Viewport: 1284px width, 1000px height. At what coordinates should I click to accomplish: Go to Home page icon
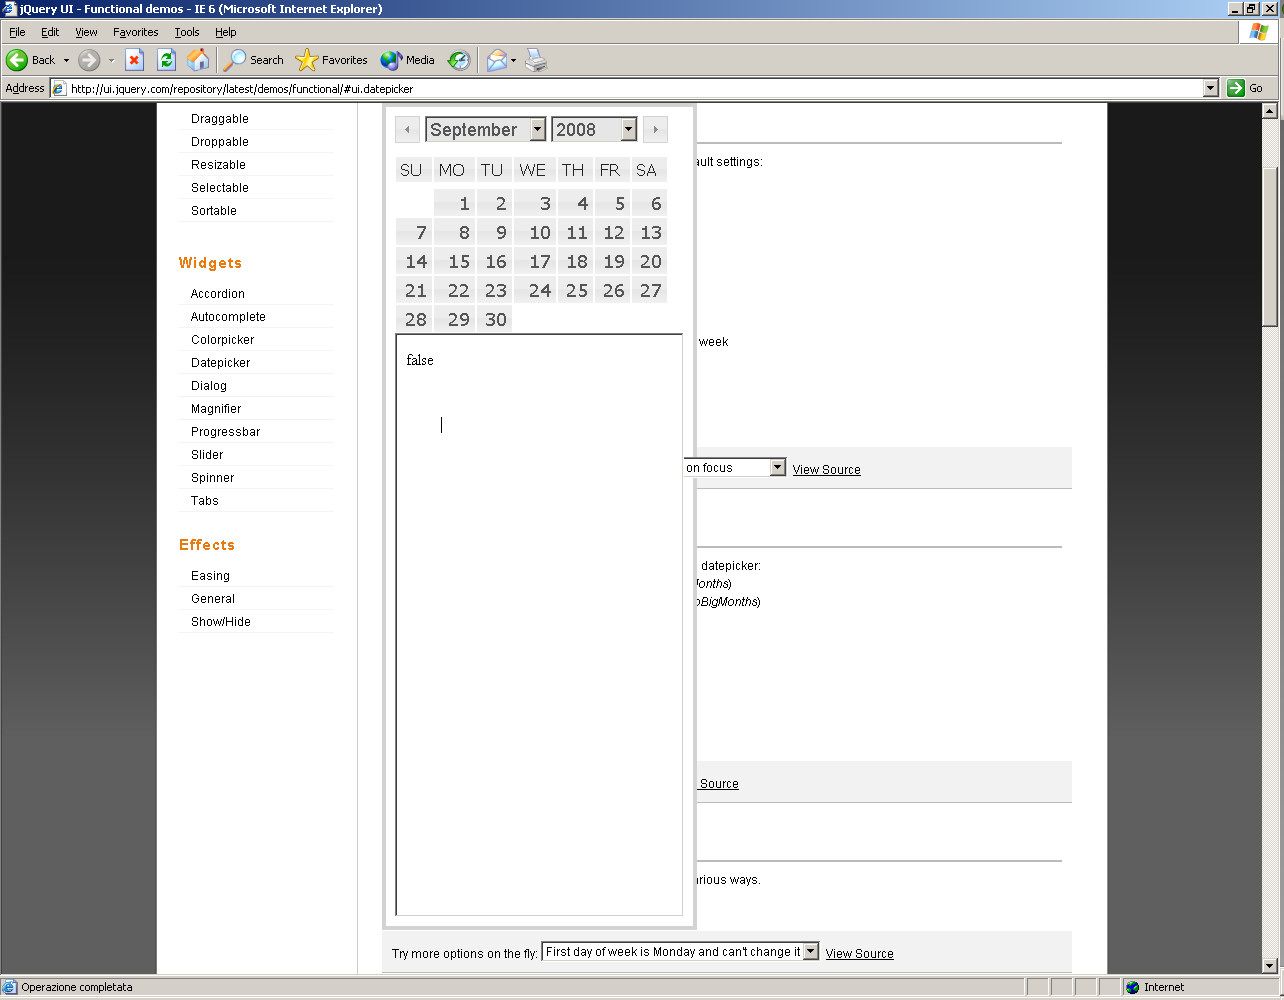[198, 60]
